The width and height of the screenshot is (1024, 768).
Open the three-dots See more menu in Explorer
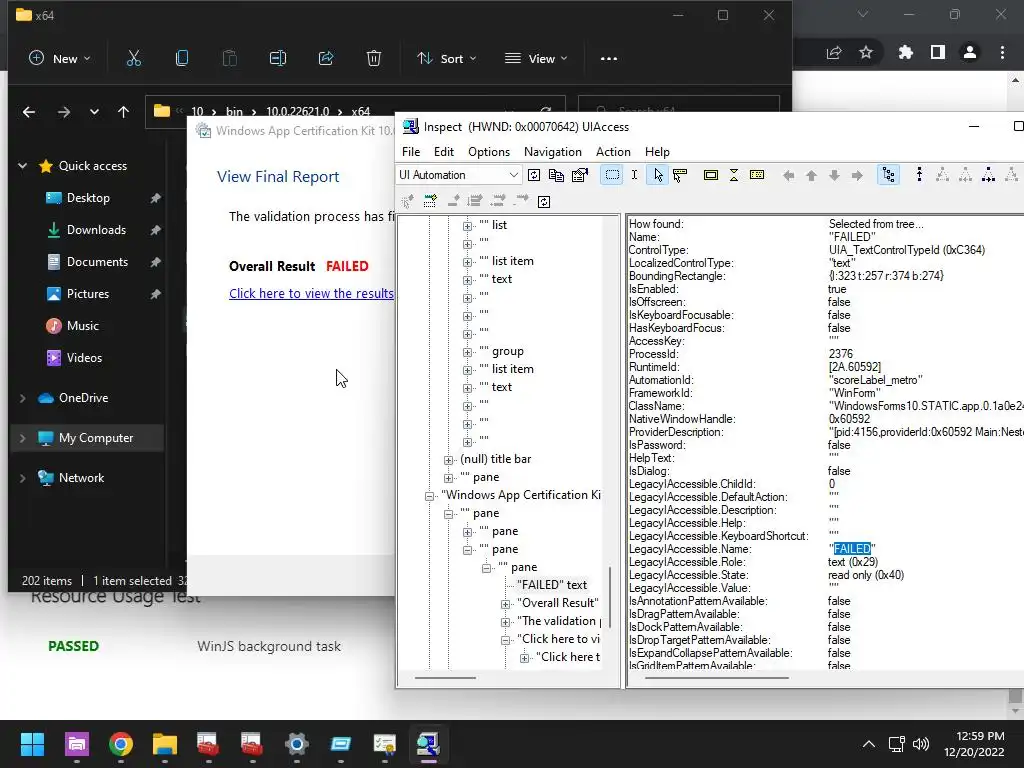click(x=609, y=58)
